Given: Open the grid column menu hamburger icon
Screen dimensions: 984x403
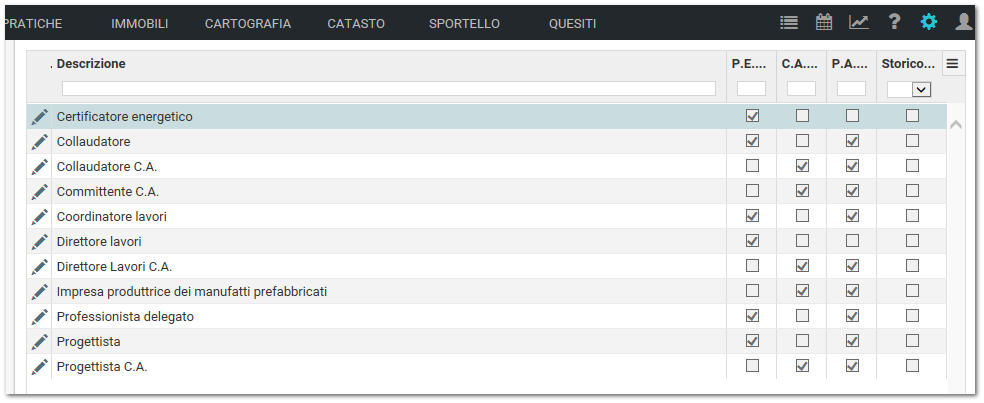Looking at the screenshot, I should click(953, 63).
